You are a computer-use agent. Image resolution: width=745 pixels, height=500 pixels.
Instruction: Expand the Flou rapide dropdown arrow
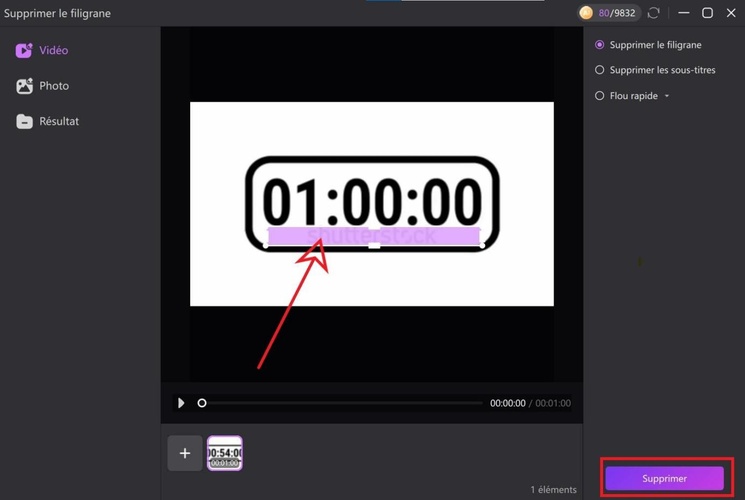(x=667, y=96)
